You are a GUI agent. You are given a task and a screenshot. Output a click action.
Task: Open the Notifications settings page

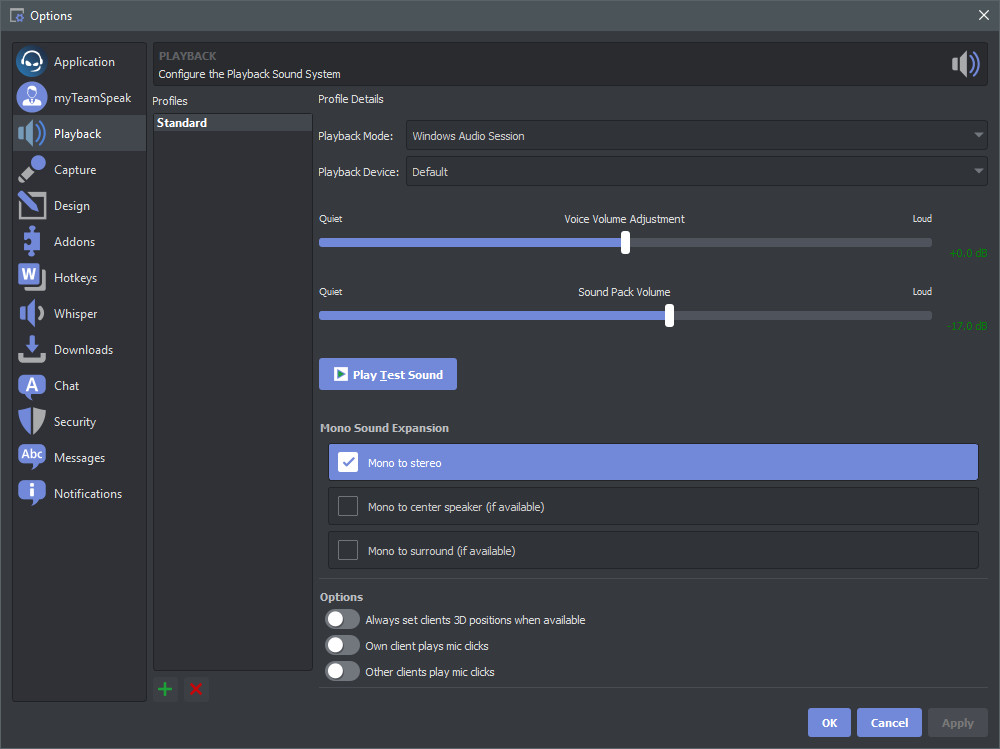point(79,493)
